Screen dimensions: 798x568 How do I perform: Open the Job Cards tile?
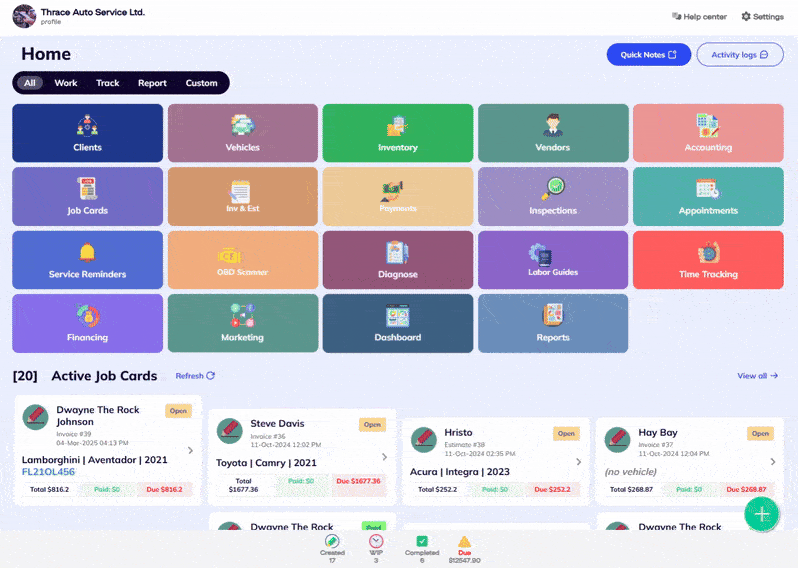(88, 196)
